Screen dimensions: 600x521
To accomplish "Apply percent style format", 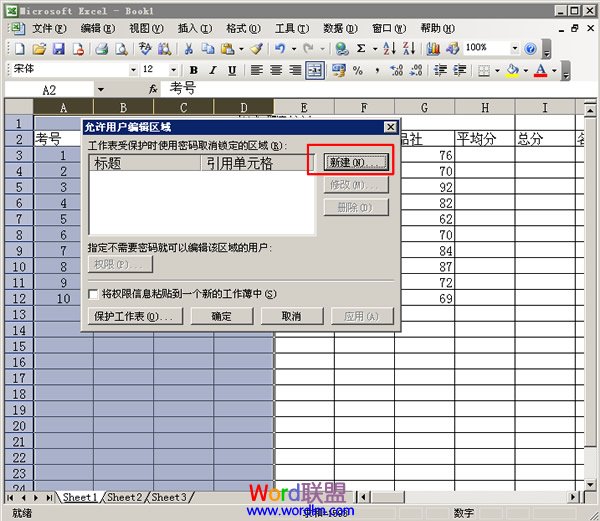I will [x=358, y=70].
